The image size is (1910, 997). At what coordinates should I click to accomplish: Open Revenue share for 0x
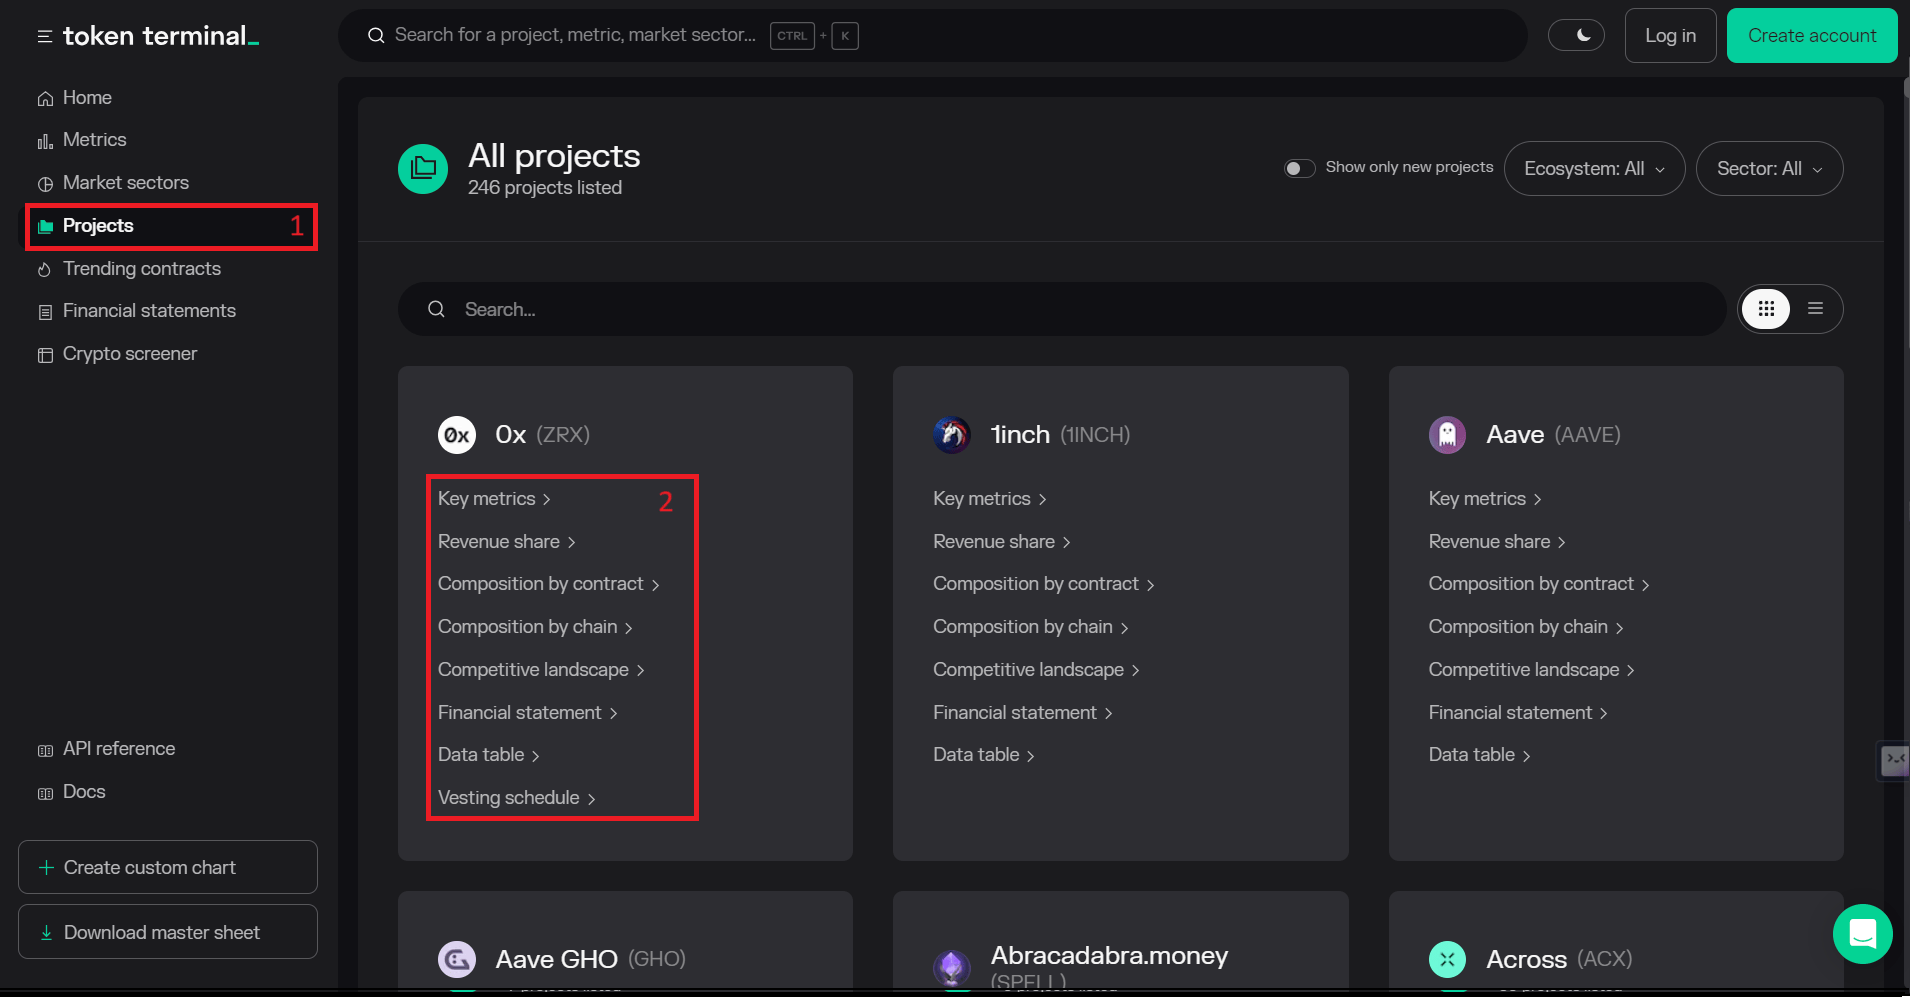507,541
